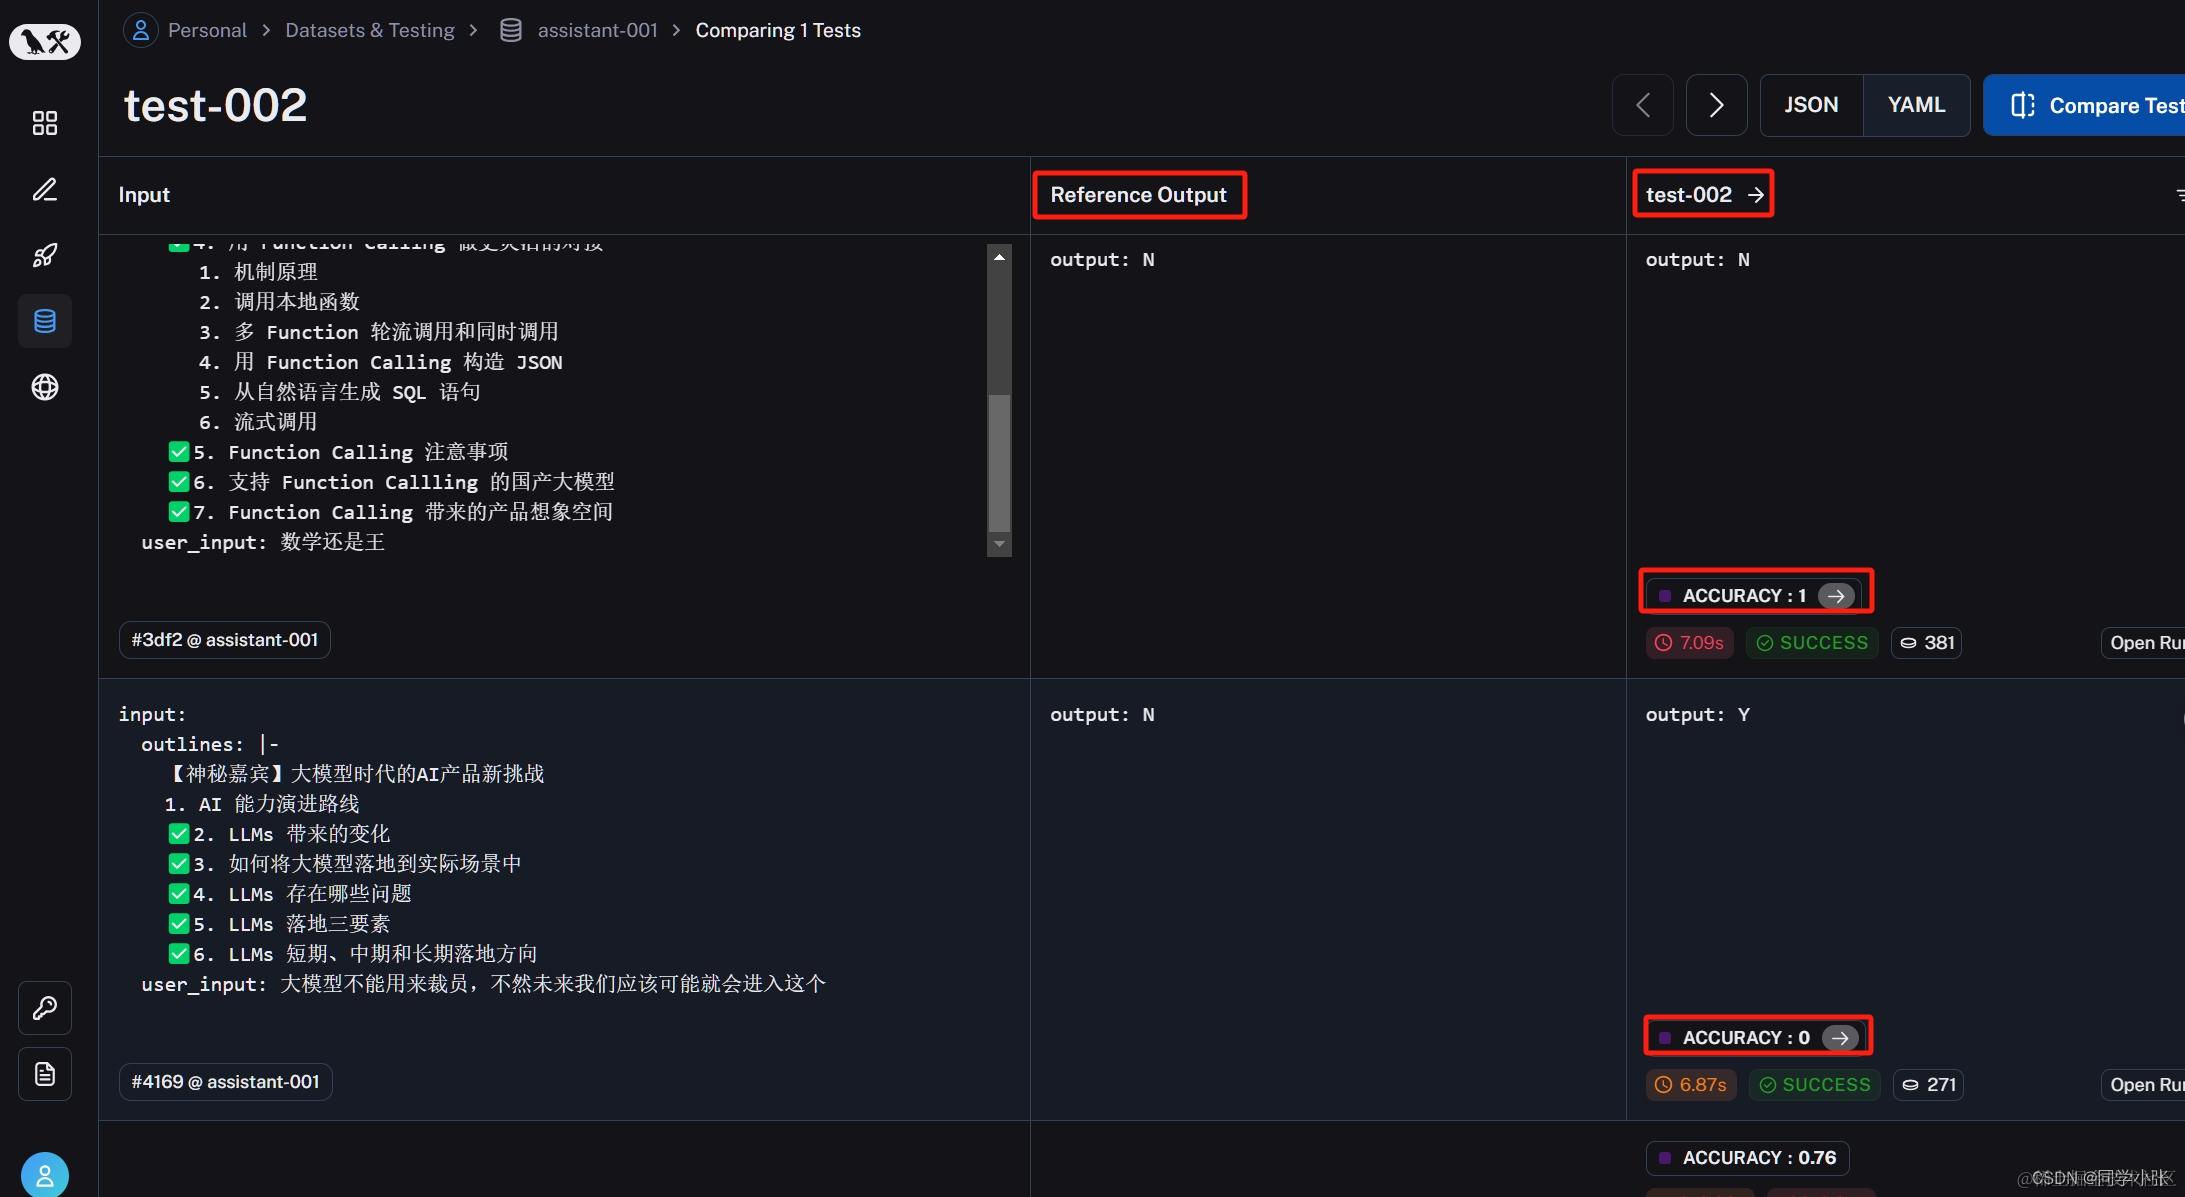Go to next example with right chevron
The width and height of the screenshot is (2185, 1197).
point(1716,105)
